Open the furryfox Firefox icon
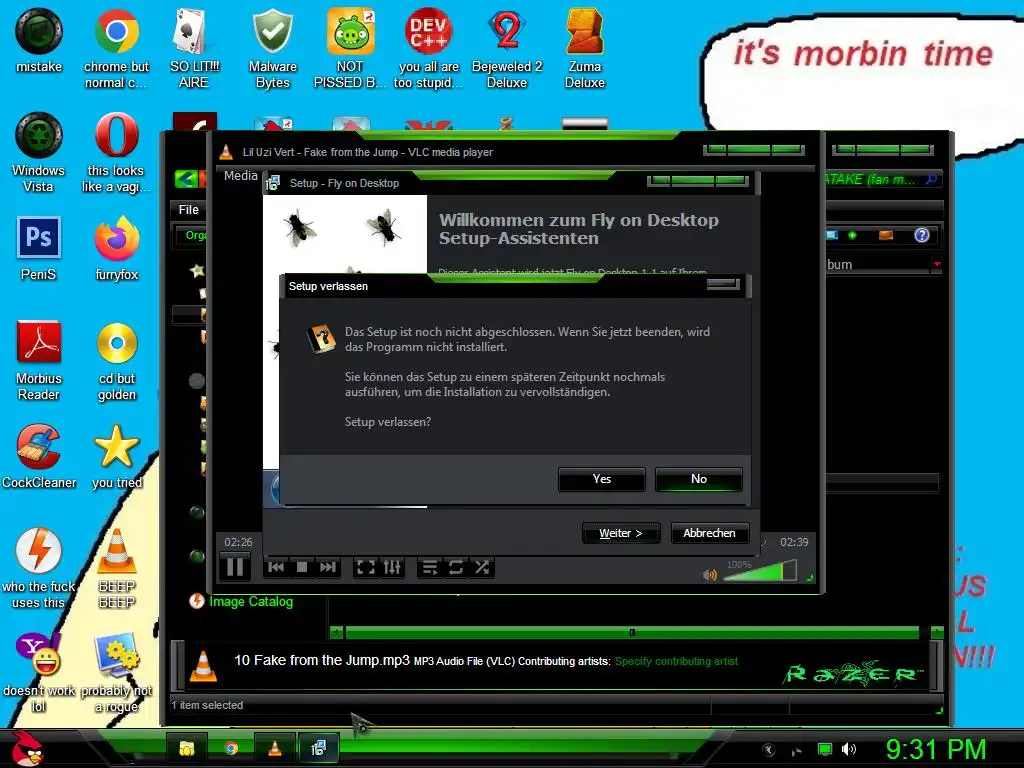 (116, 249)
